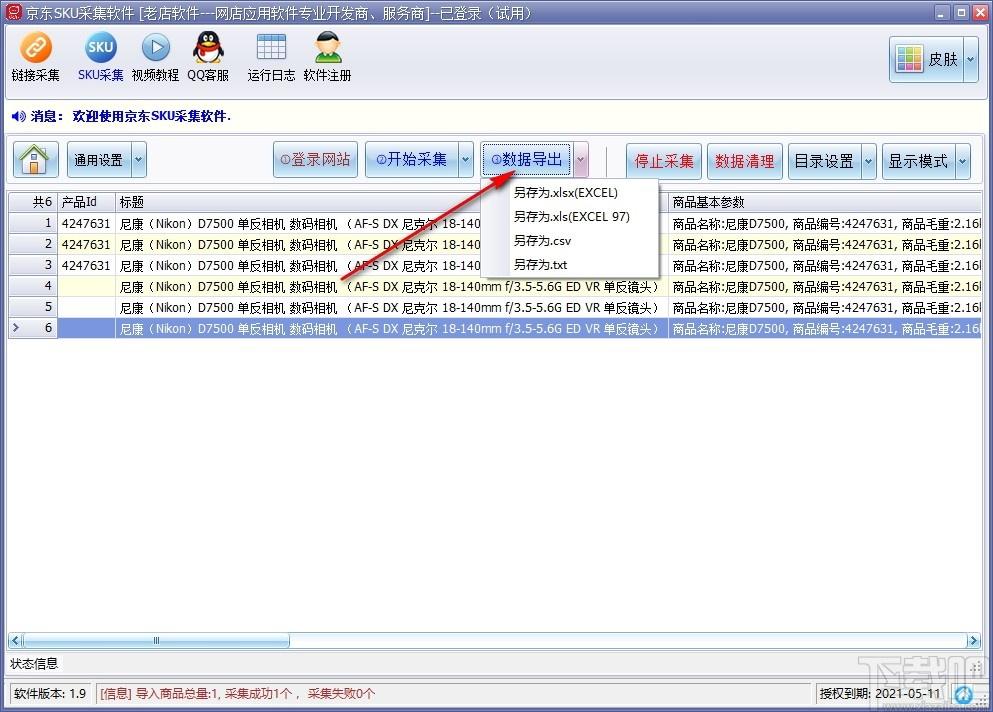The image size is (993, 712).
Task: Expand the 显示模式 dropdown arrow
Action: point(963,161)
